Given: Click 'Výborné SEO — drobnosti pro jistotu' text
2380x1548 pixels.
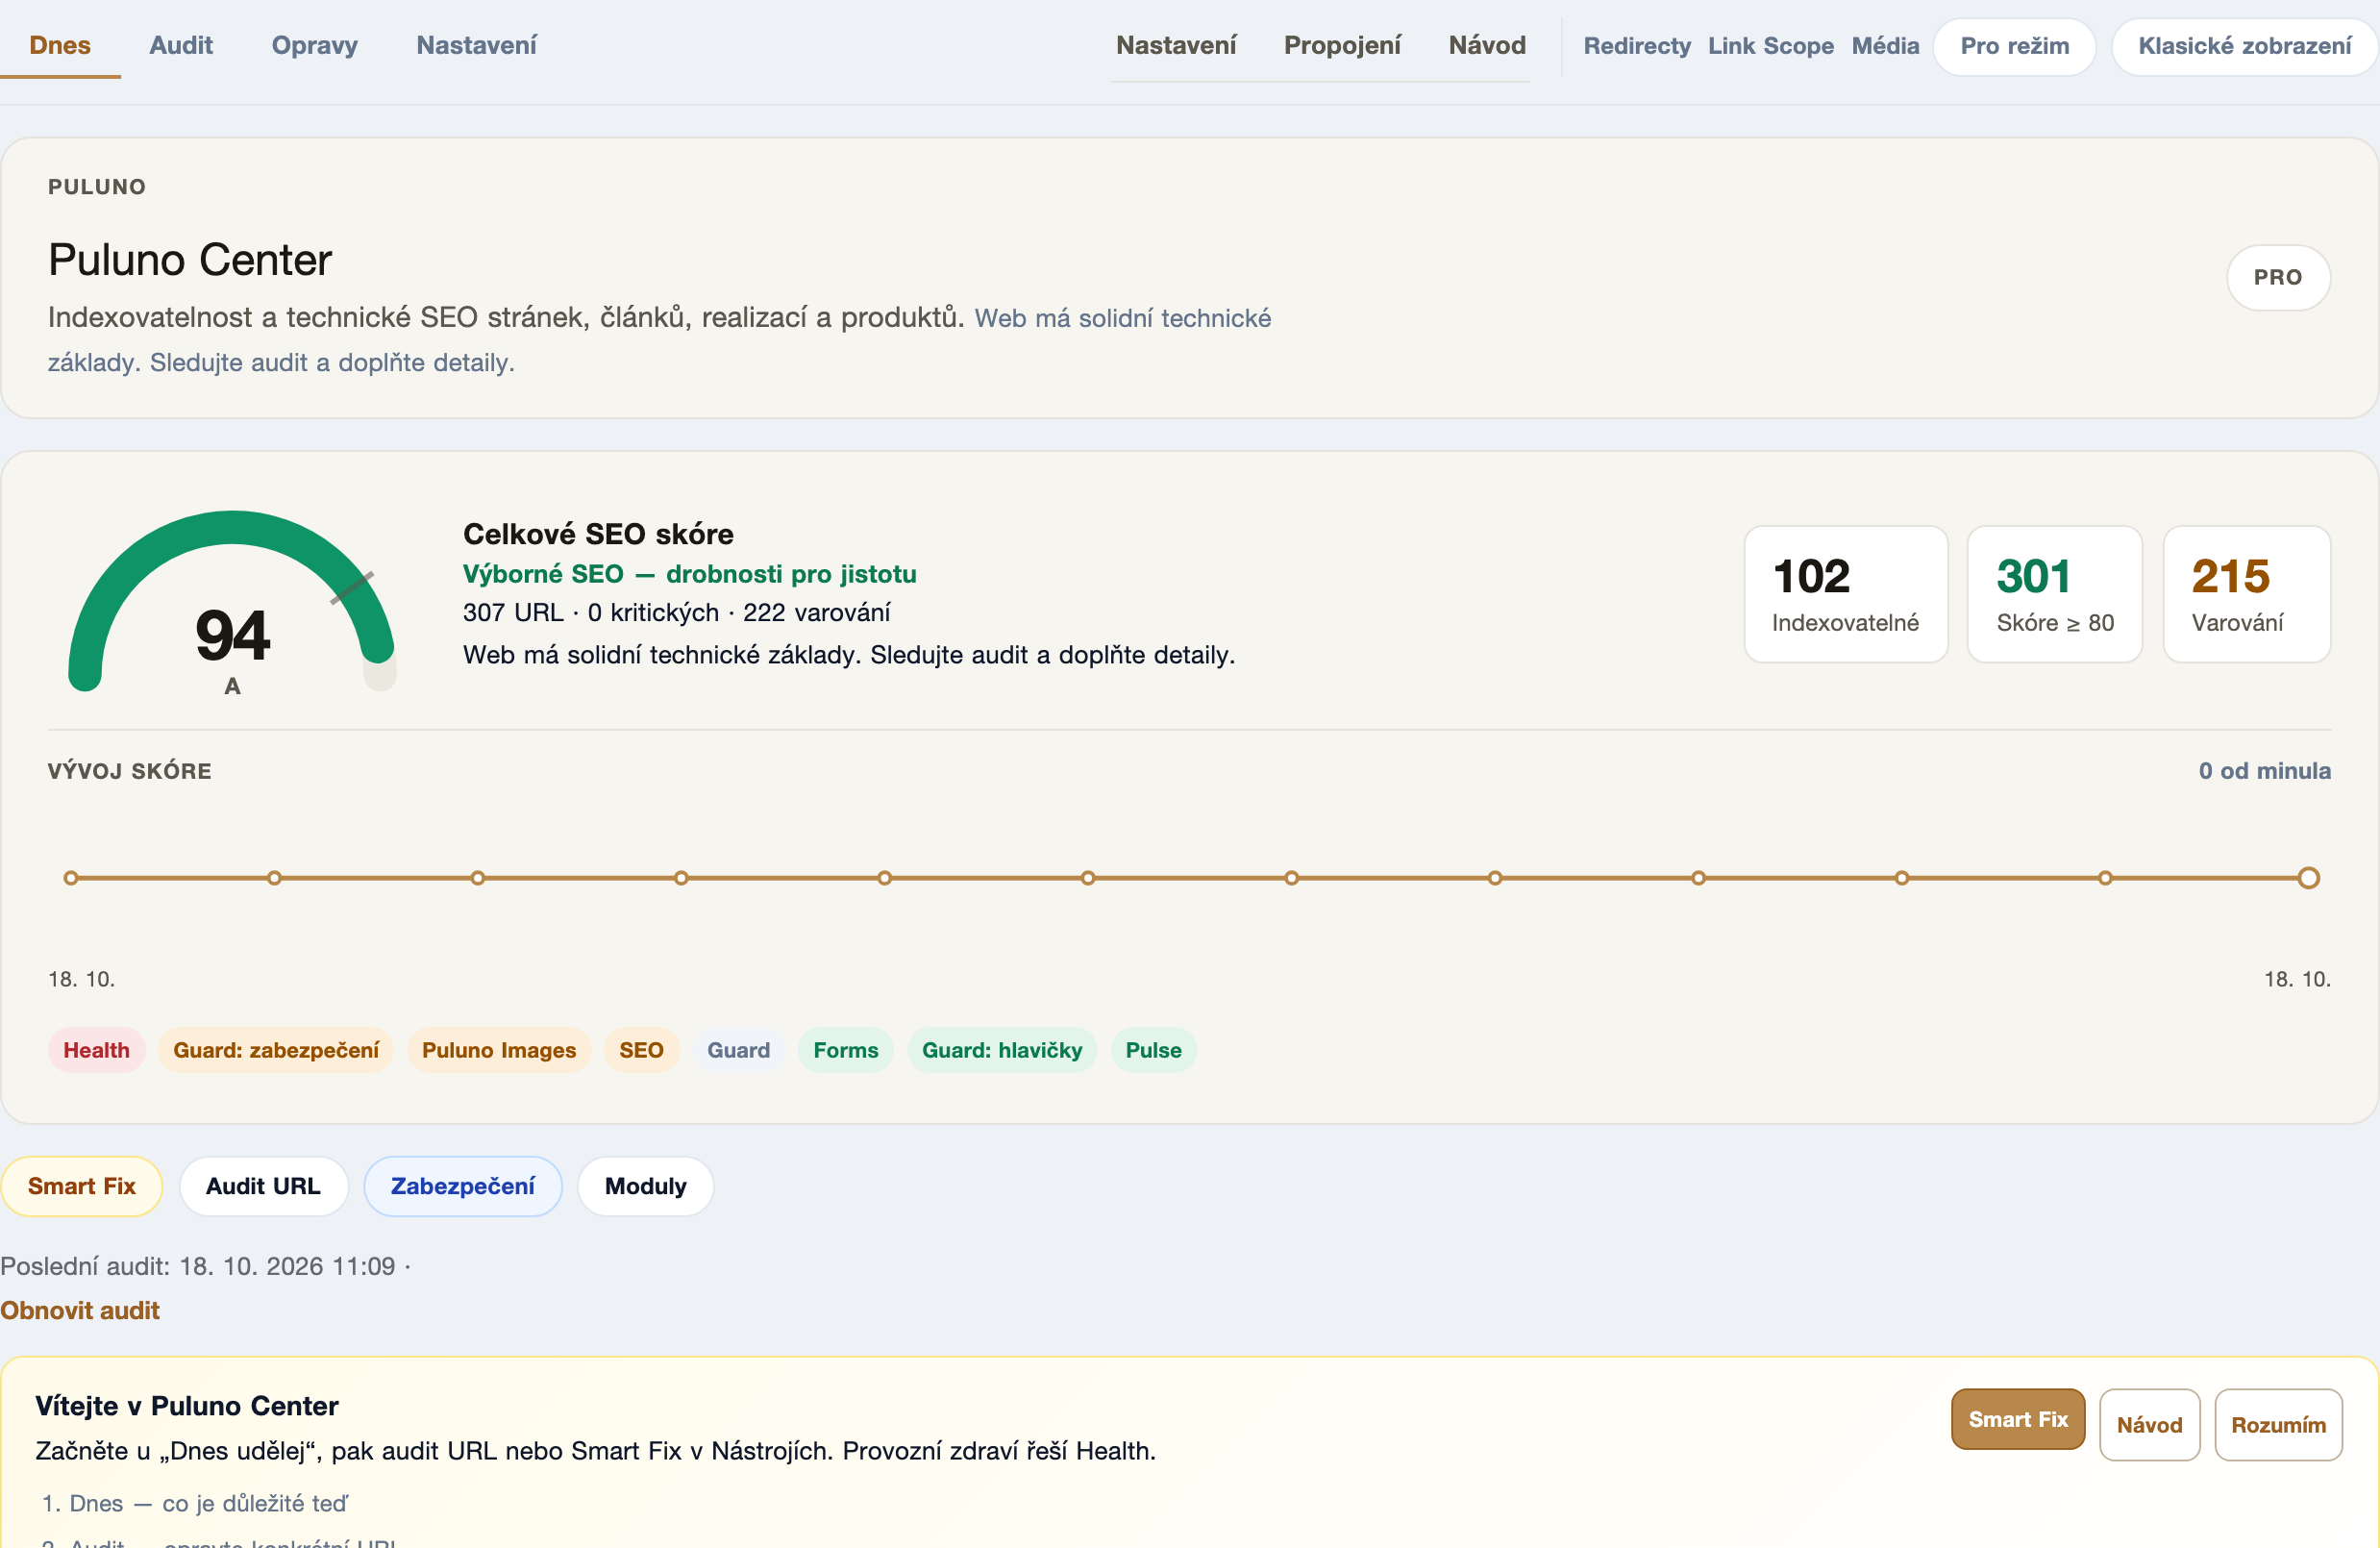Looking at the screenshot, I should pos(690,574).
